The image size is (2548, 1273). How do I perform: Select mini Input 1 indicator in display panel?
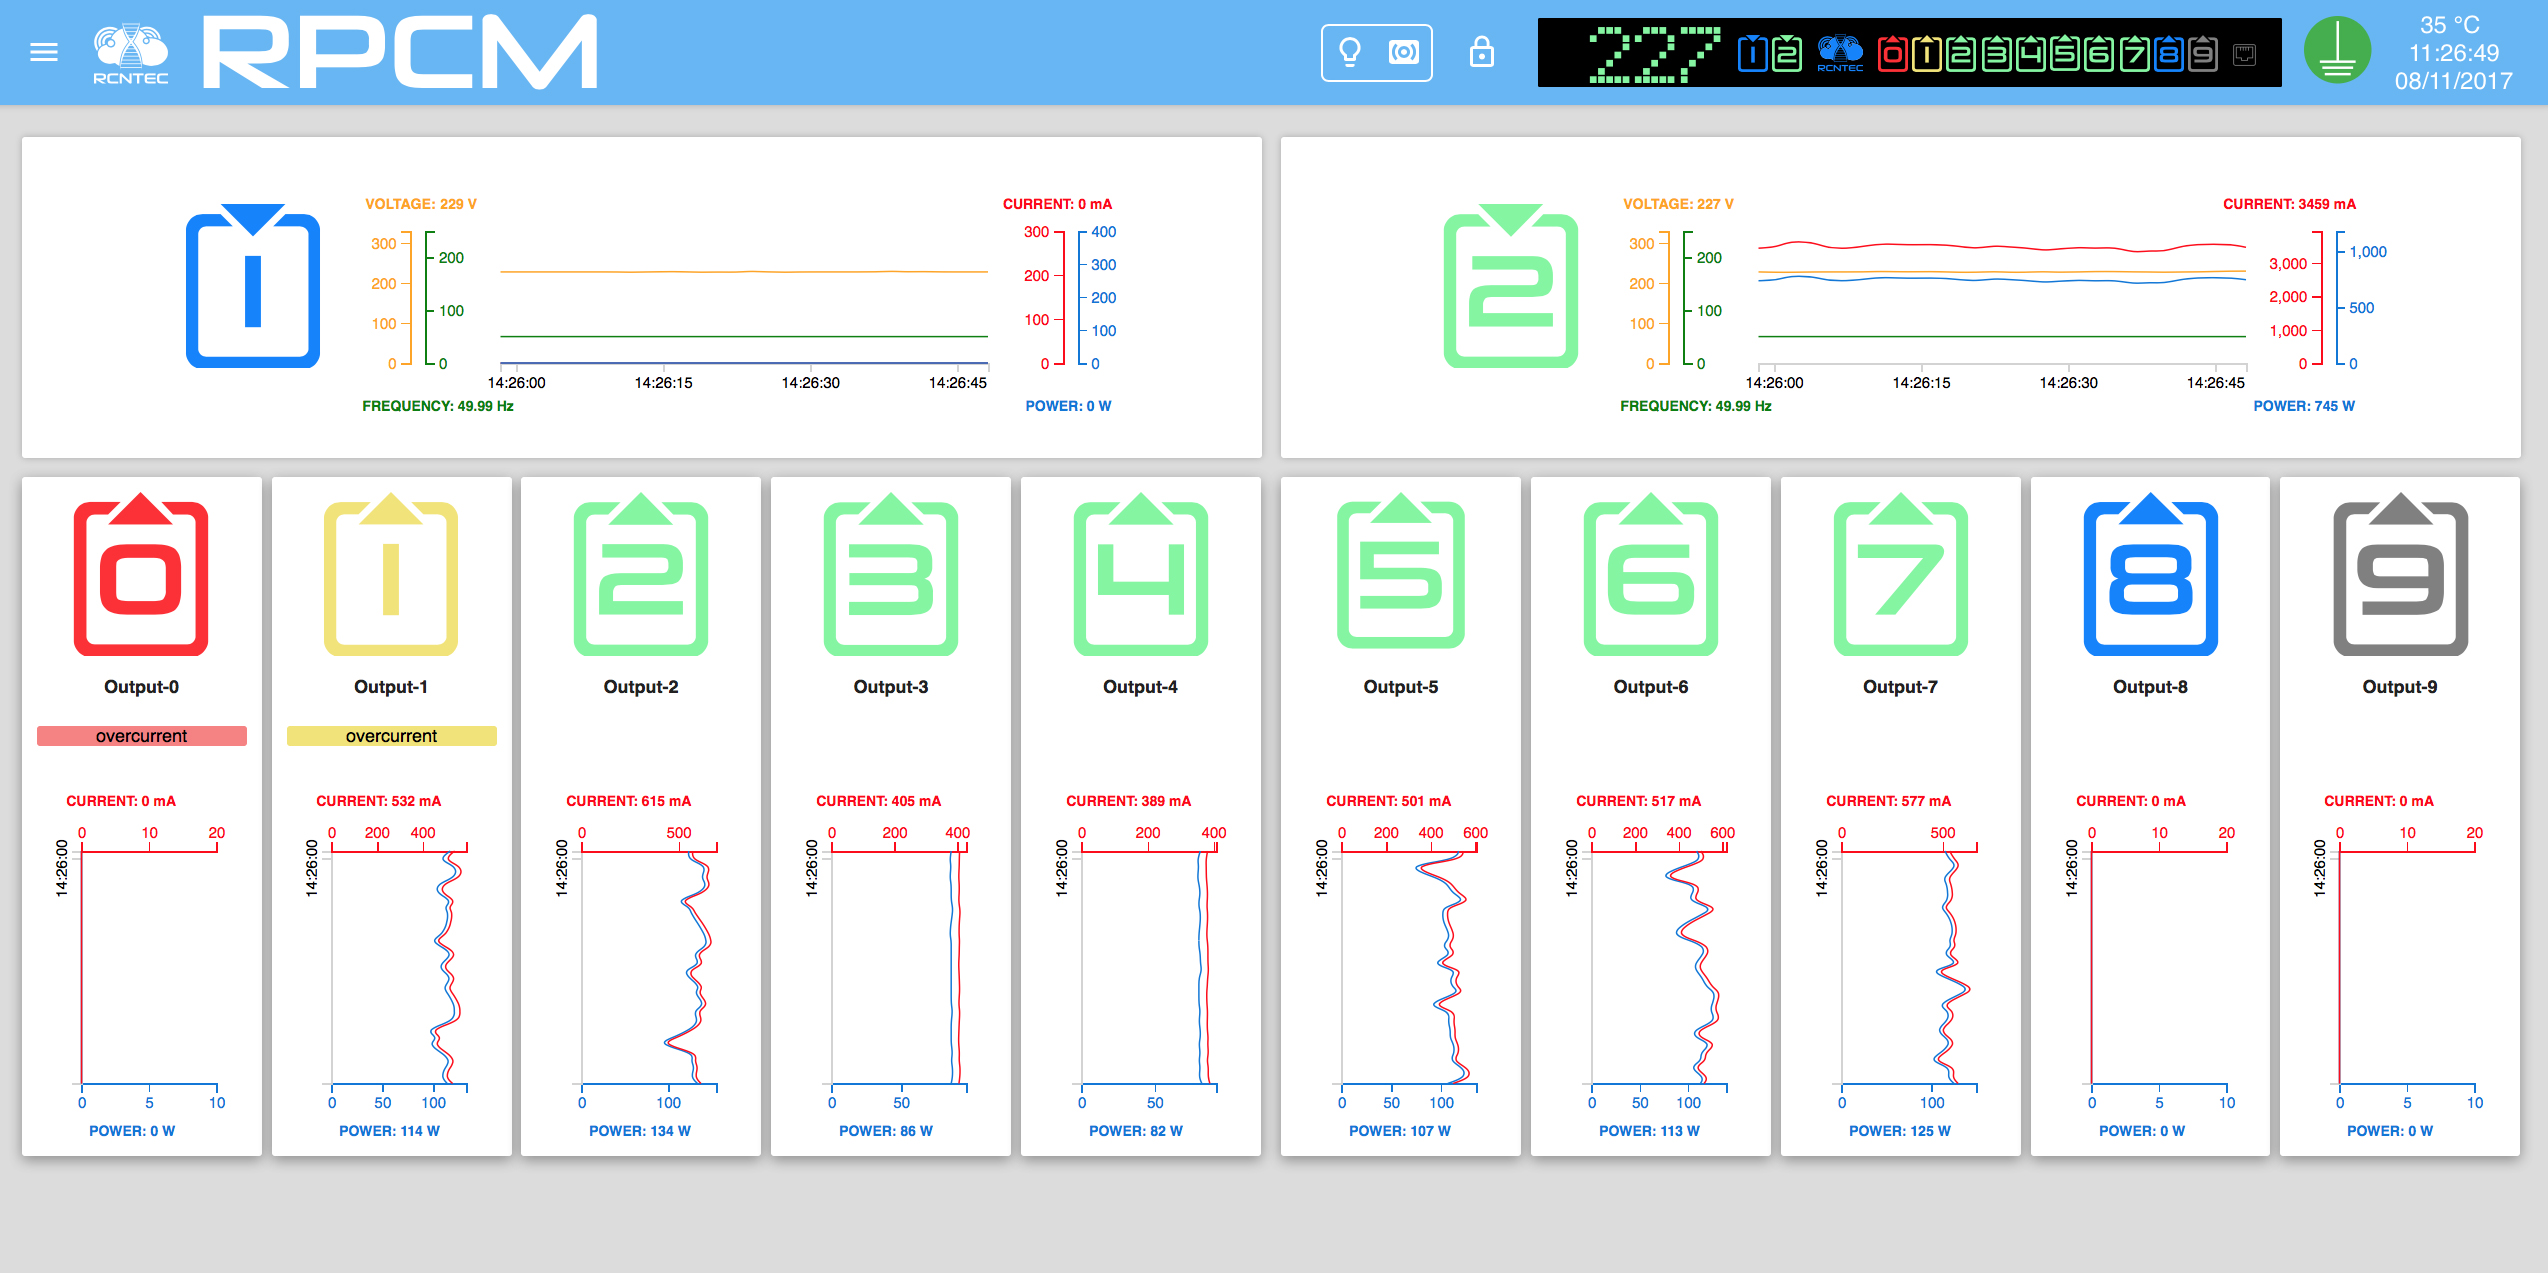click(x=1753, y=53)
